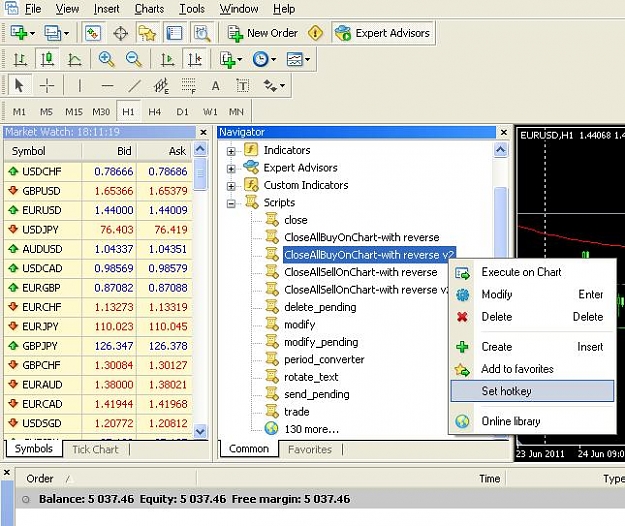625x526 pixels.
Task: Select the trendline drawing tool
Action: (x=134, y=85)
